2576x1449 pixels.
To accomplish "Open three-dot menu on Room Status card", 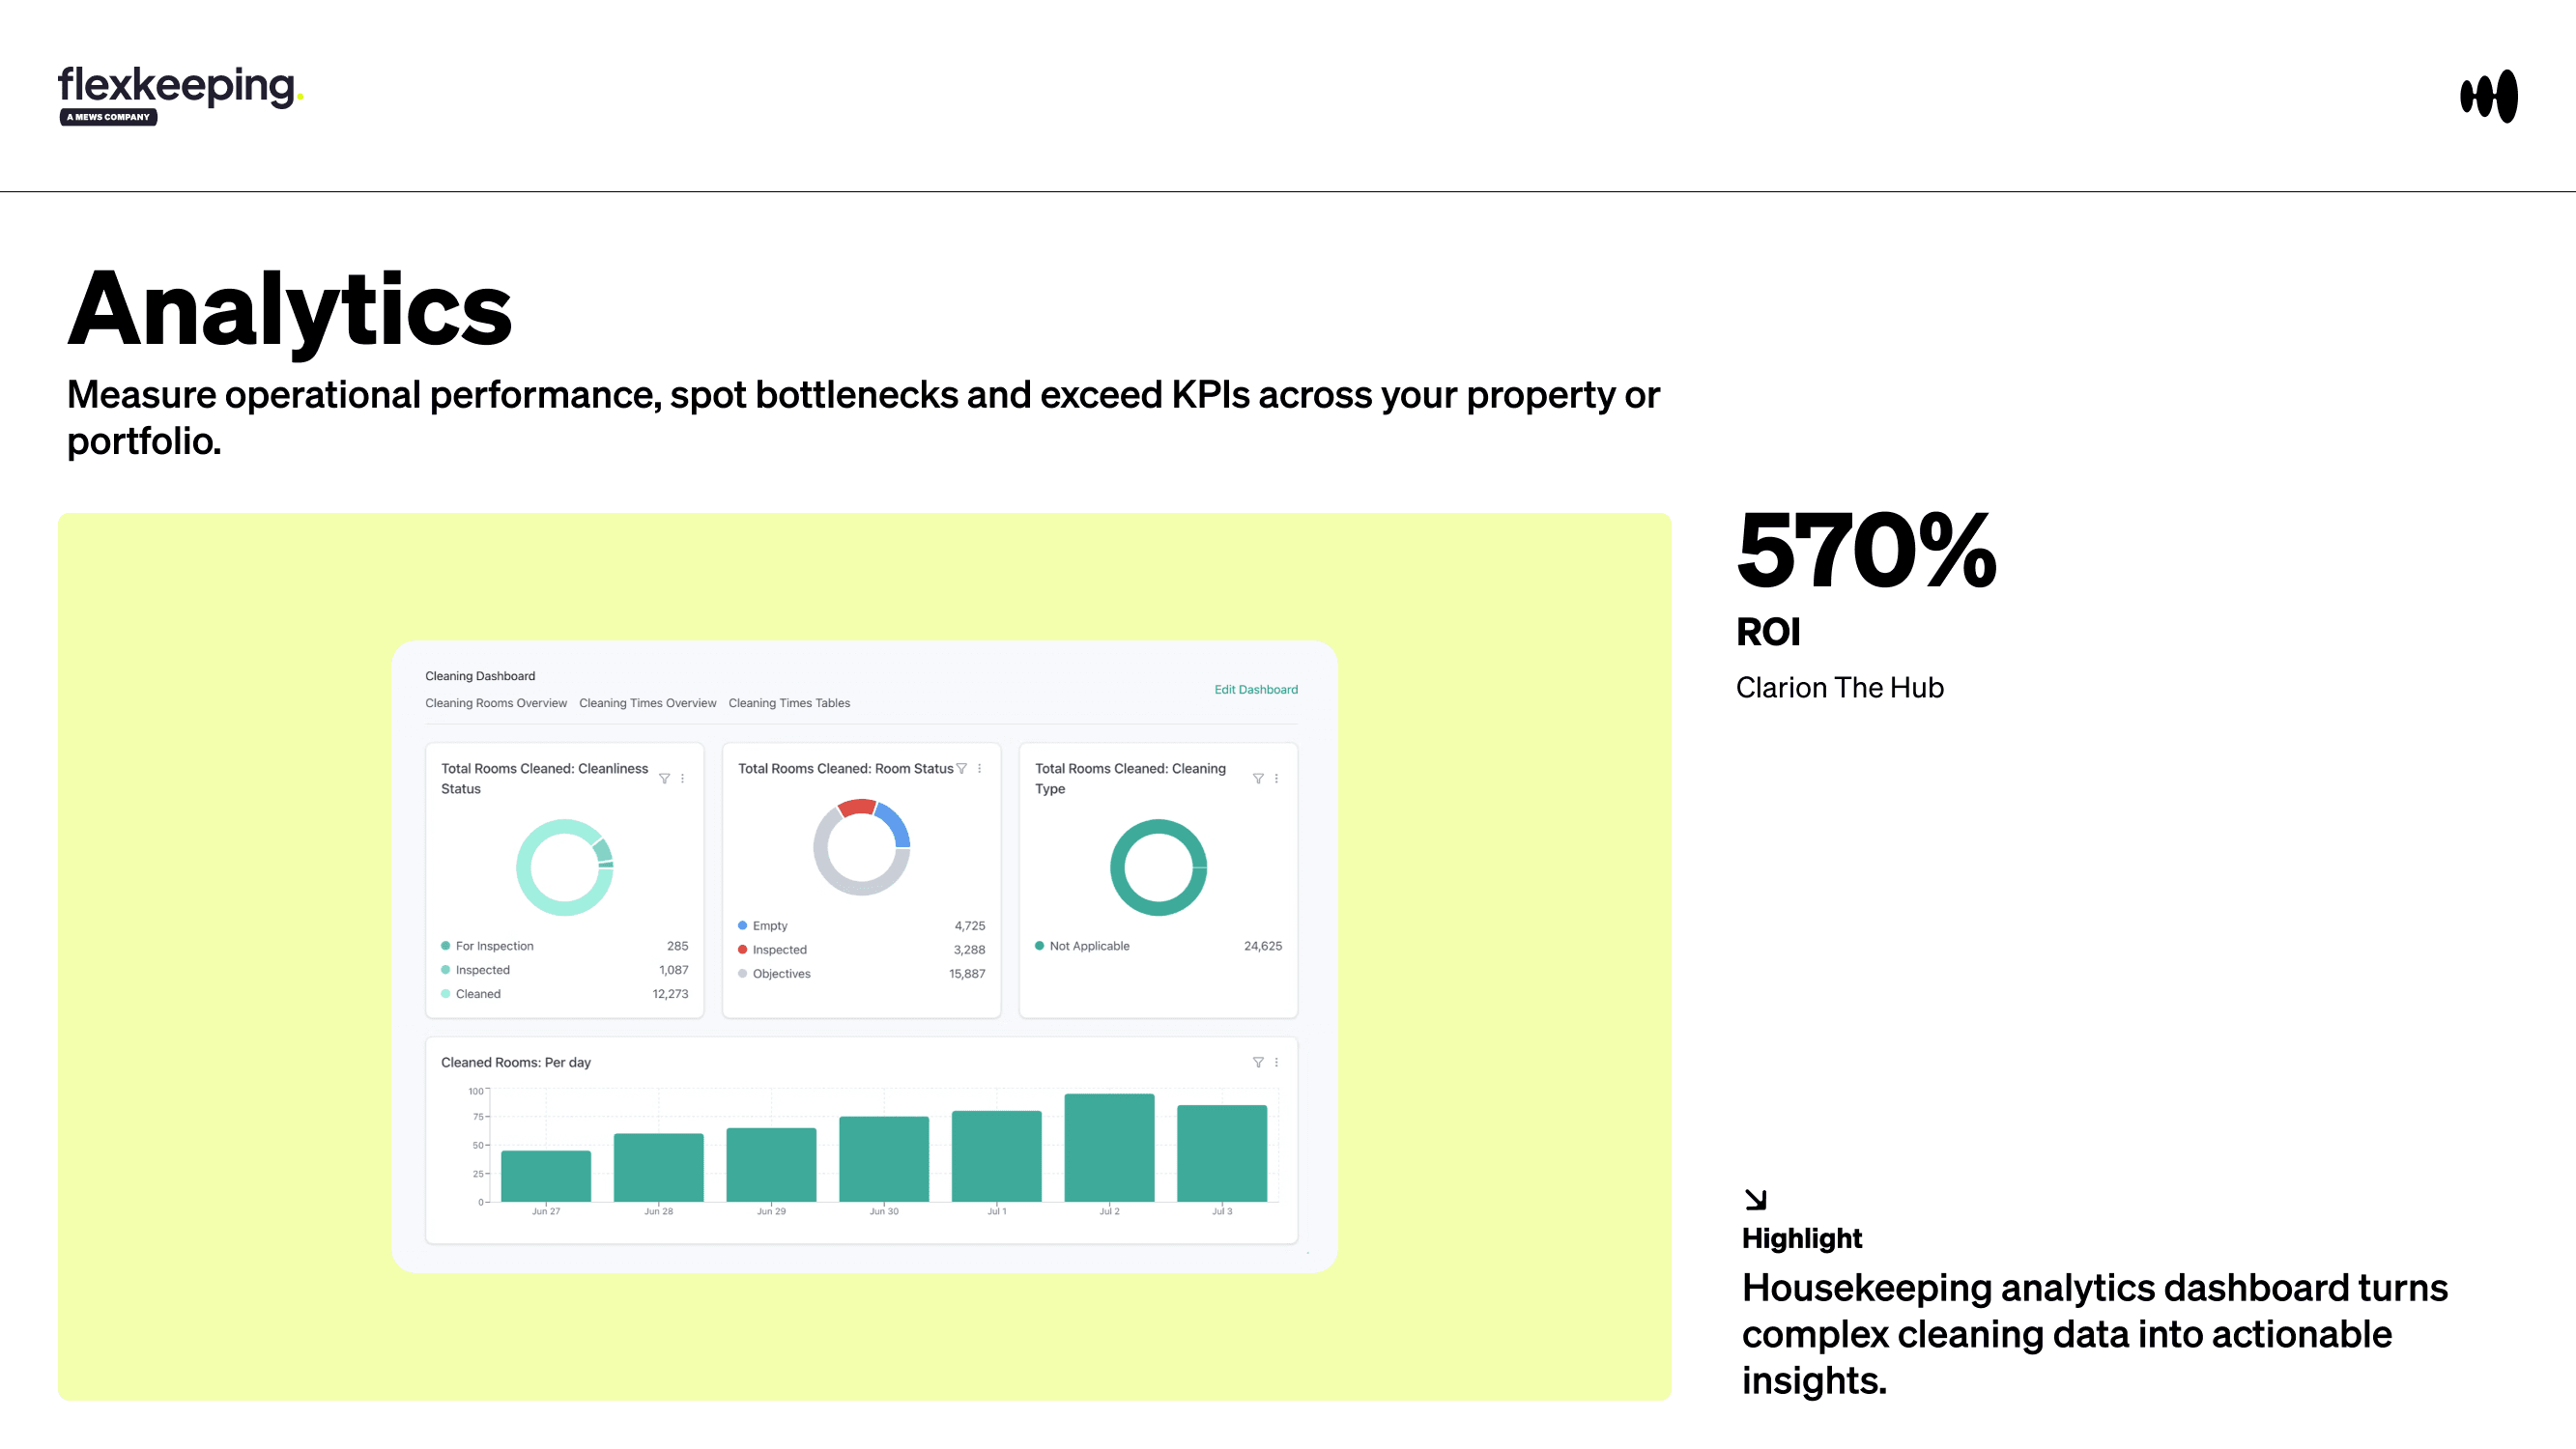I will click(979, 768).
